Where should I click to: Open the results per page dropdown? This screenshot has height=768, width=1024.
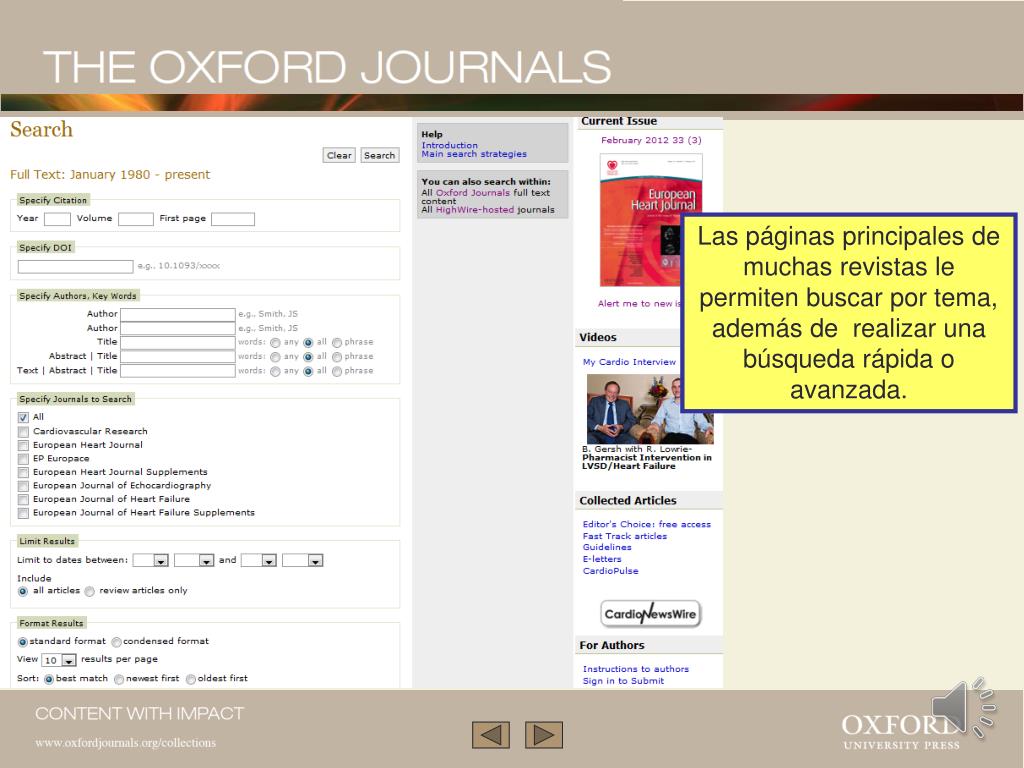(x=59, y=660)
